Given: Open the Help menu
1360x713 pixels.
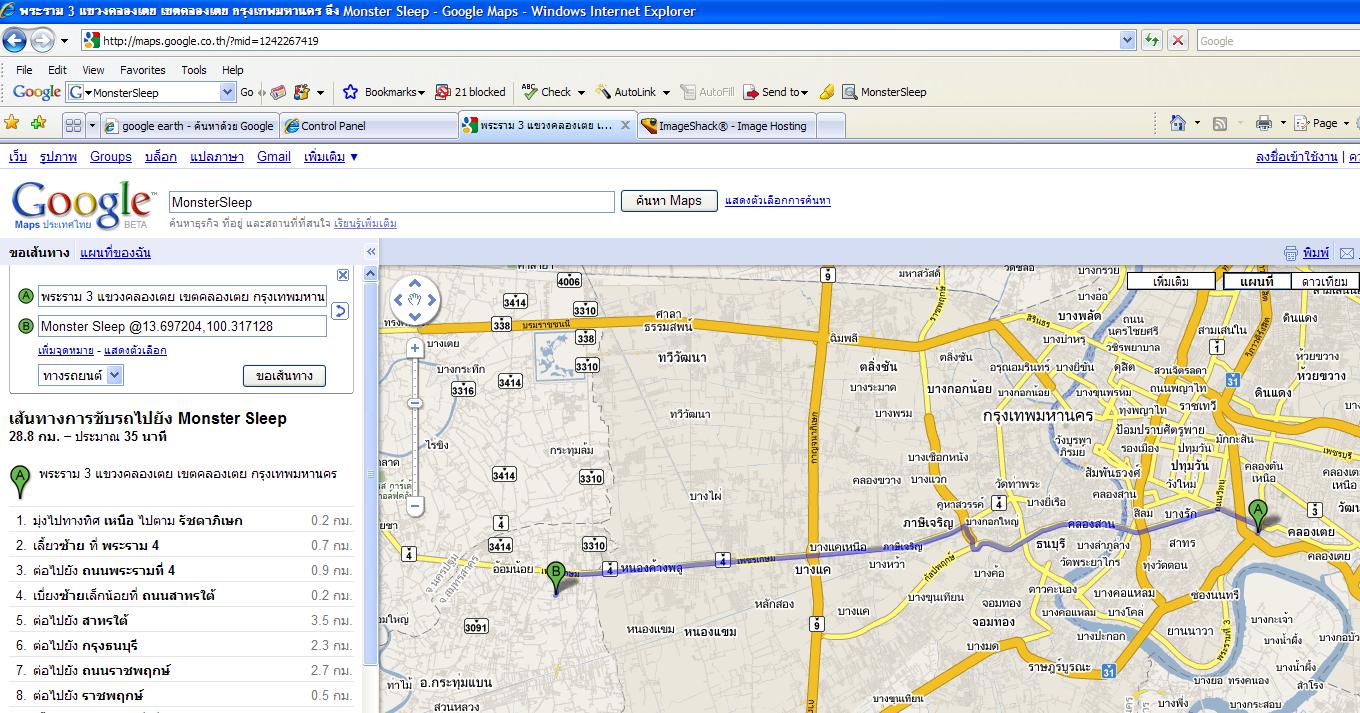Looking at the screenshot, I should (233, 70).
